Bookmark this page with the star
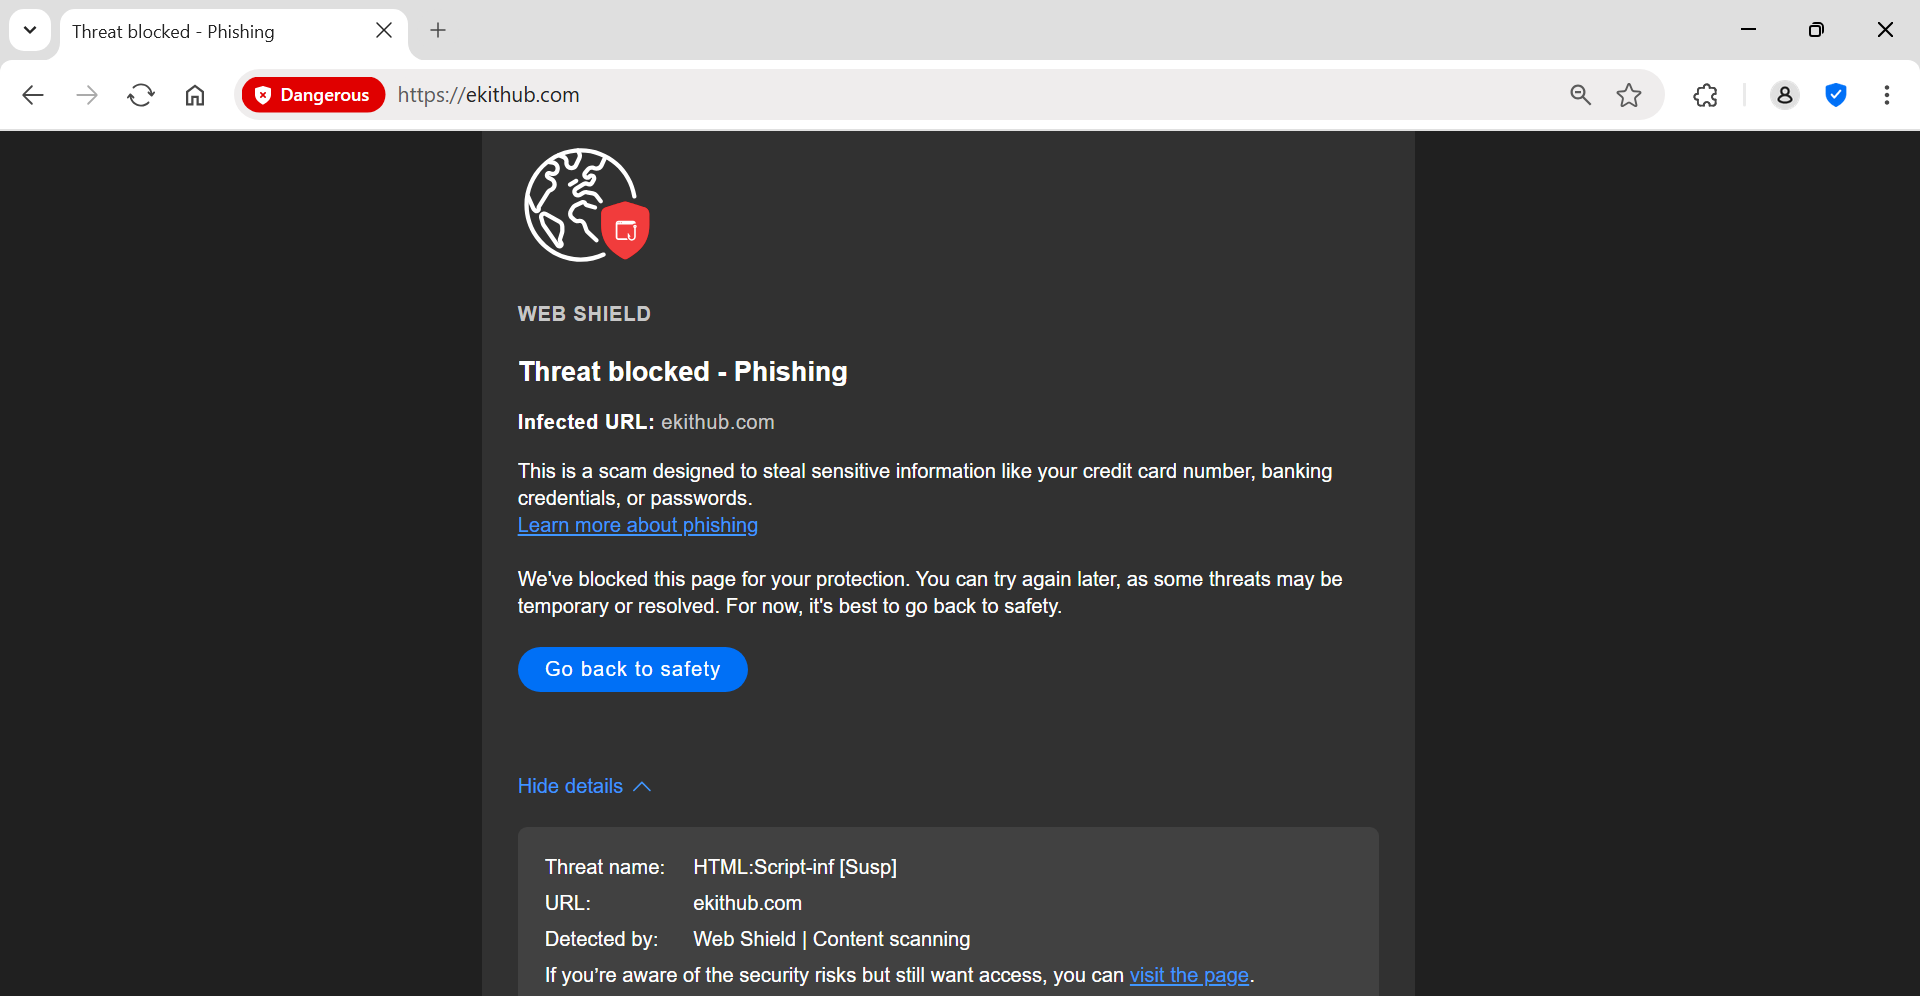The image size is (1920, 996). click(x=1629, y=95)
